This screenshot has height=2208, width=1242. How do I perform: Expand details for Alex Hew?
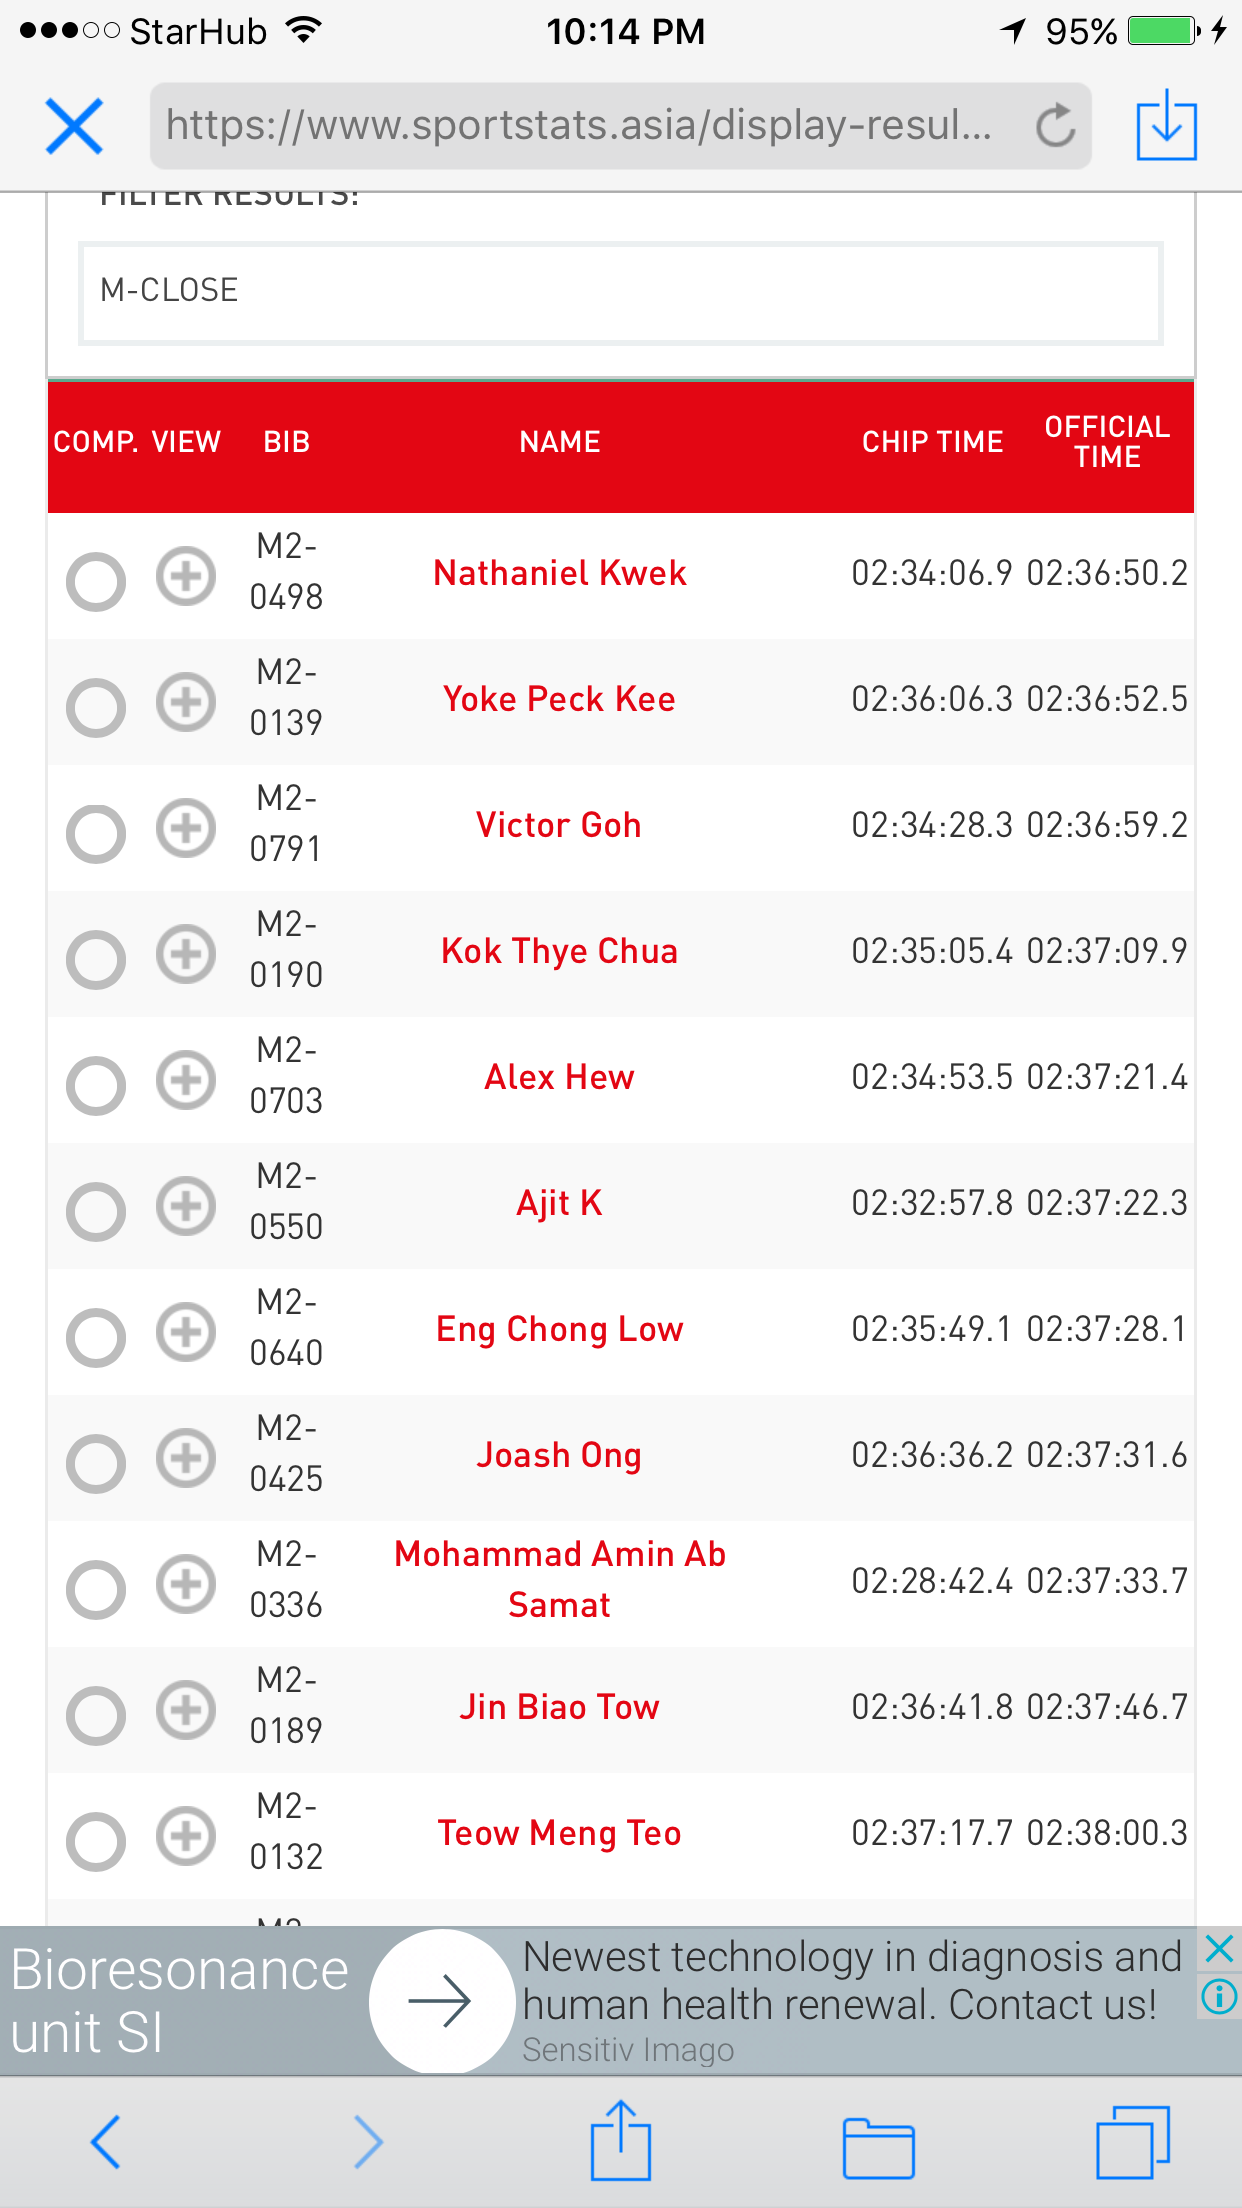click(x=186, y=1080)
